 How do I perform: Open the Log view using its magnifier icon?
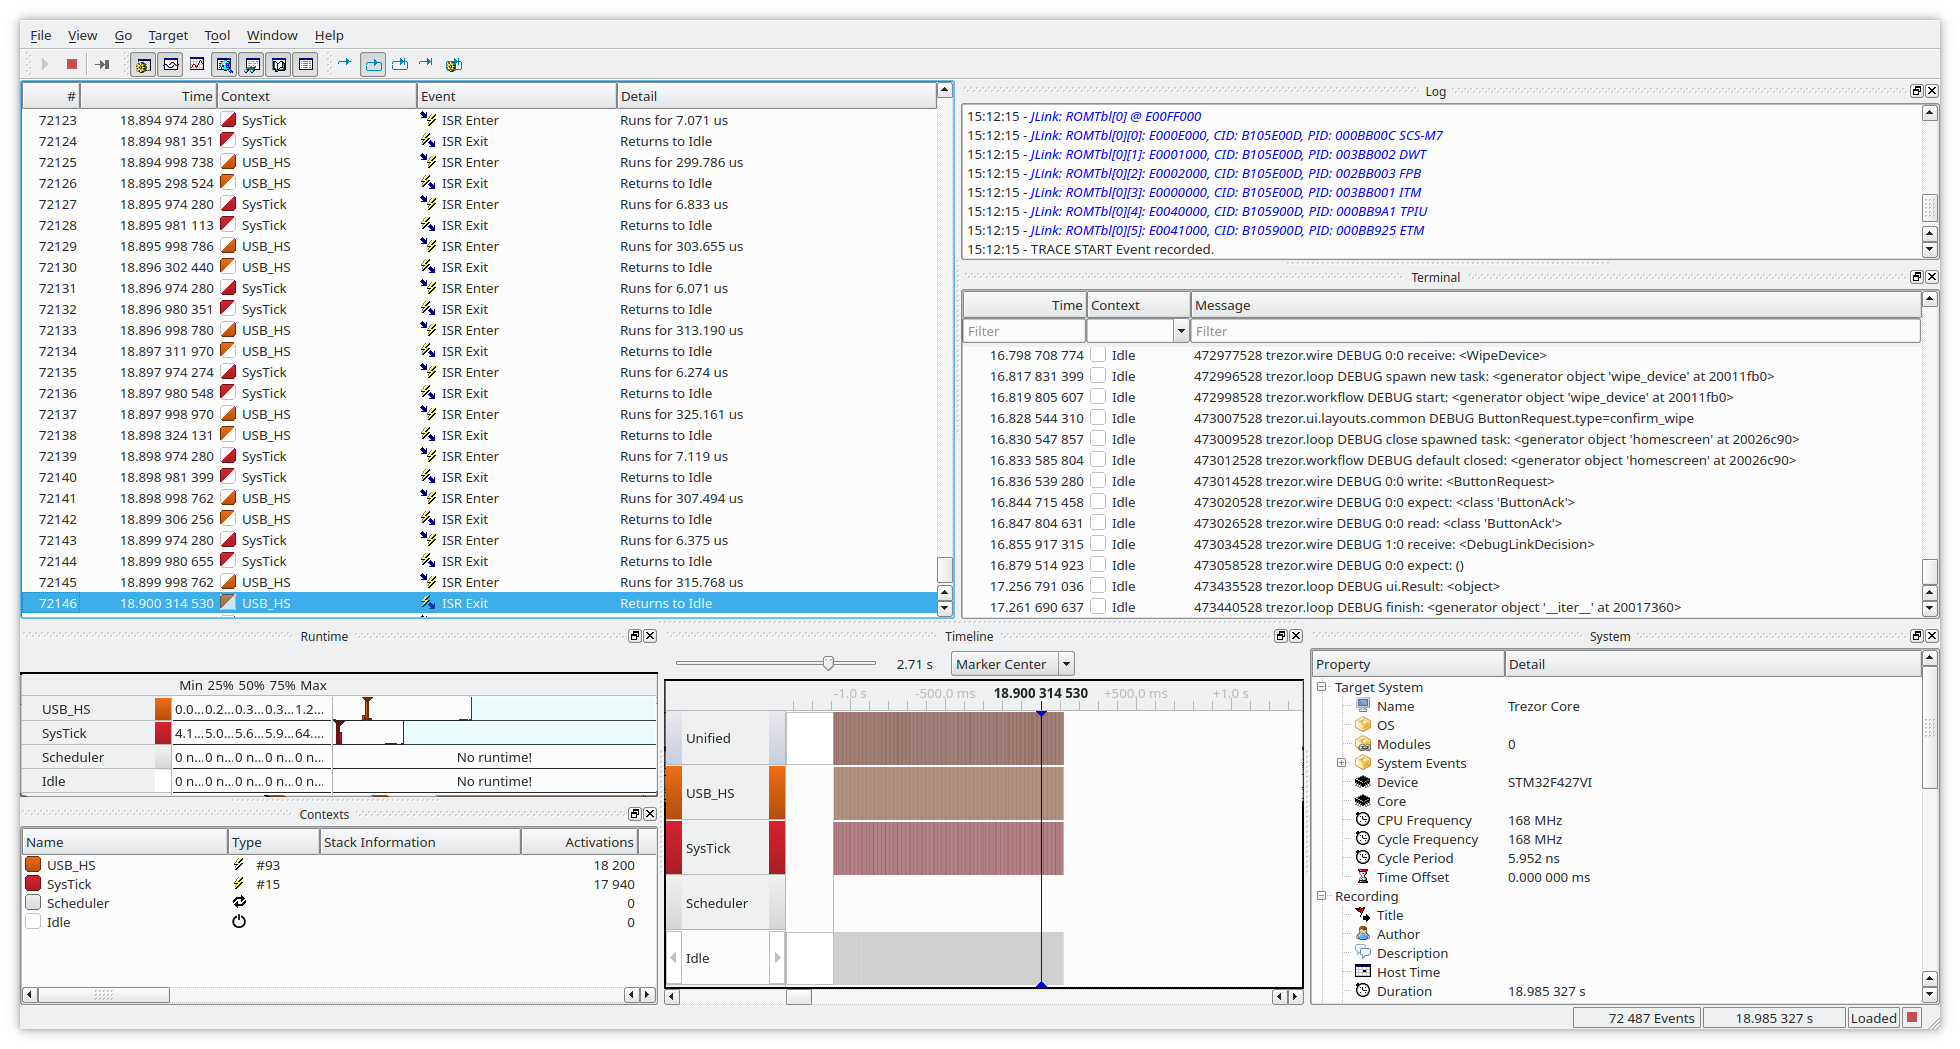pos(224,64)
